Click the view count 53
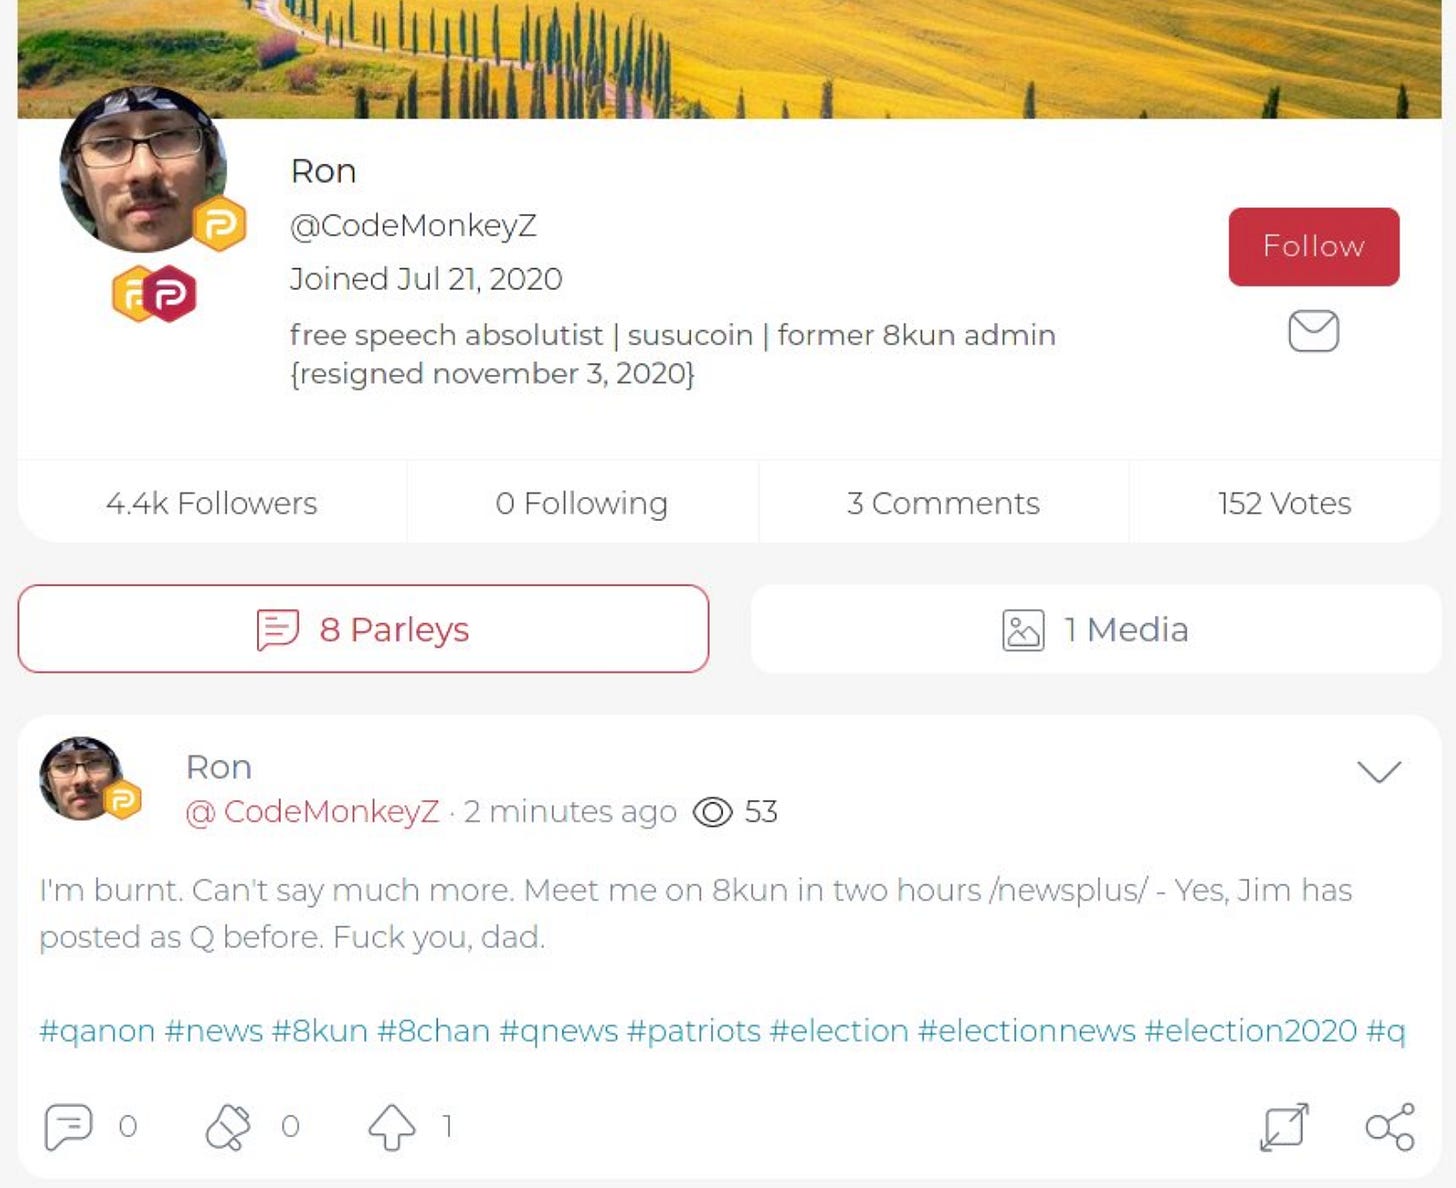The image size is (1456, 1188). [761, 812]
